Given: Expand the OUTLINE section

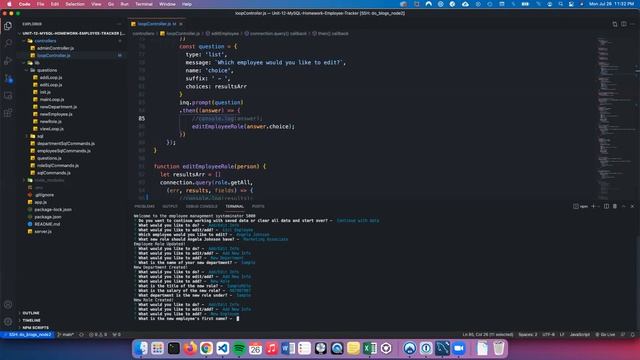Looking at the screenshot, I should point(31,313).
